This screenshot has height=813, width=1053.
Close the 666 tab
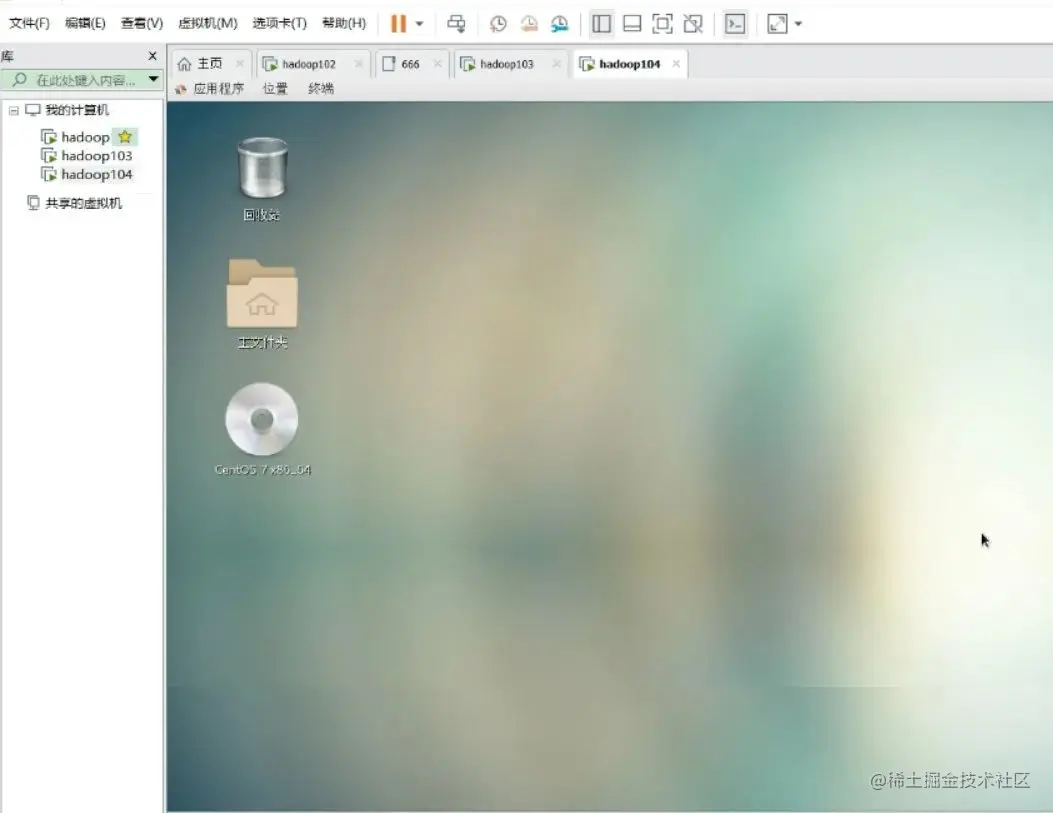pos(438,64)
